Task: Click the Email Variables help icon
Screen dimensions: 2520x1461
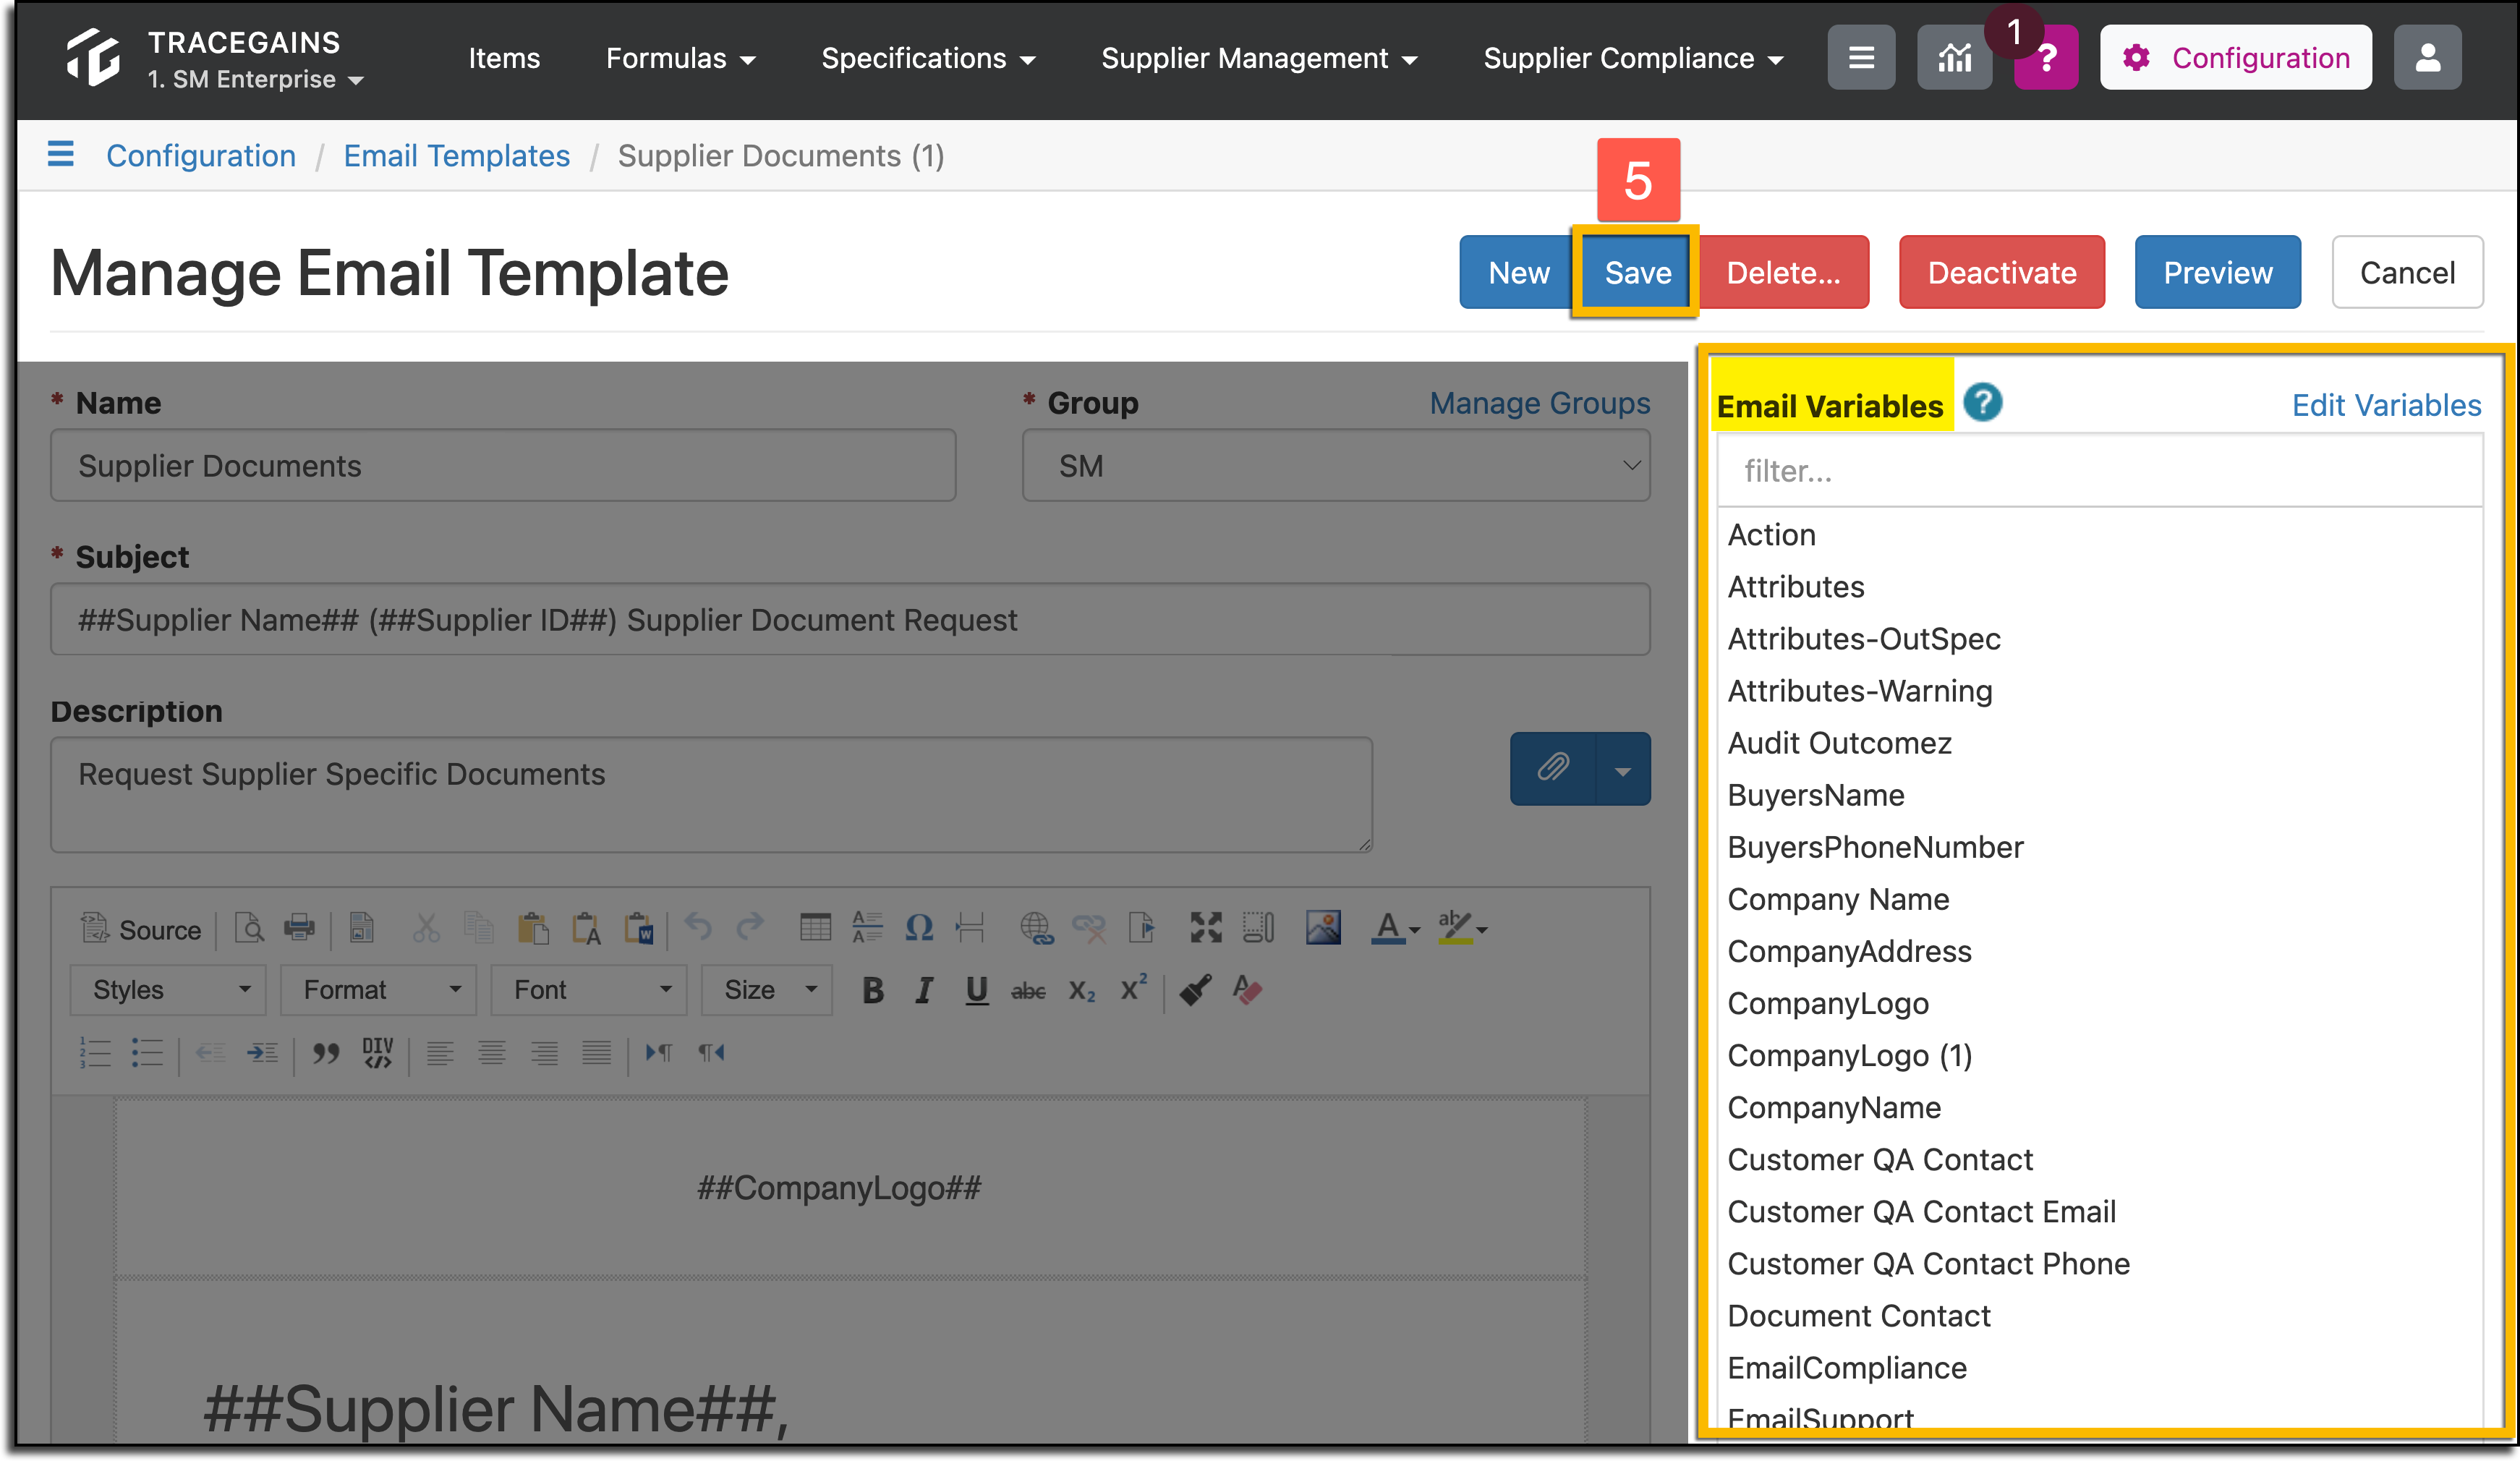Action: point(1982,403)
